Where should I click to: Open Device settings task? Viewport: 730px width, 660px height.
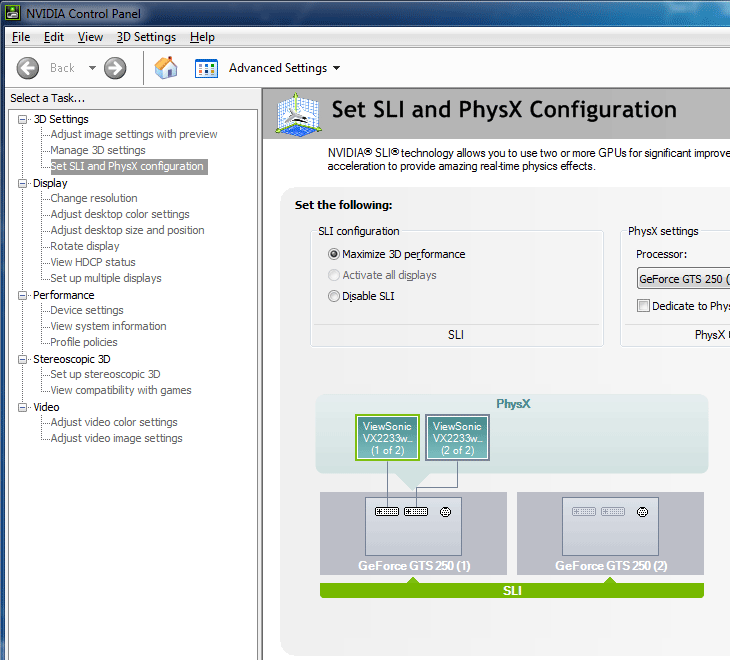point(87,310)
